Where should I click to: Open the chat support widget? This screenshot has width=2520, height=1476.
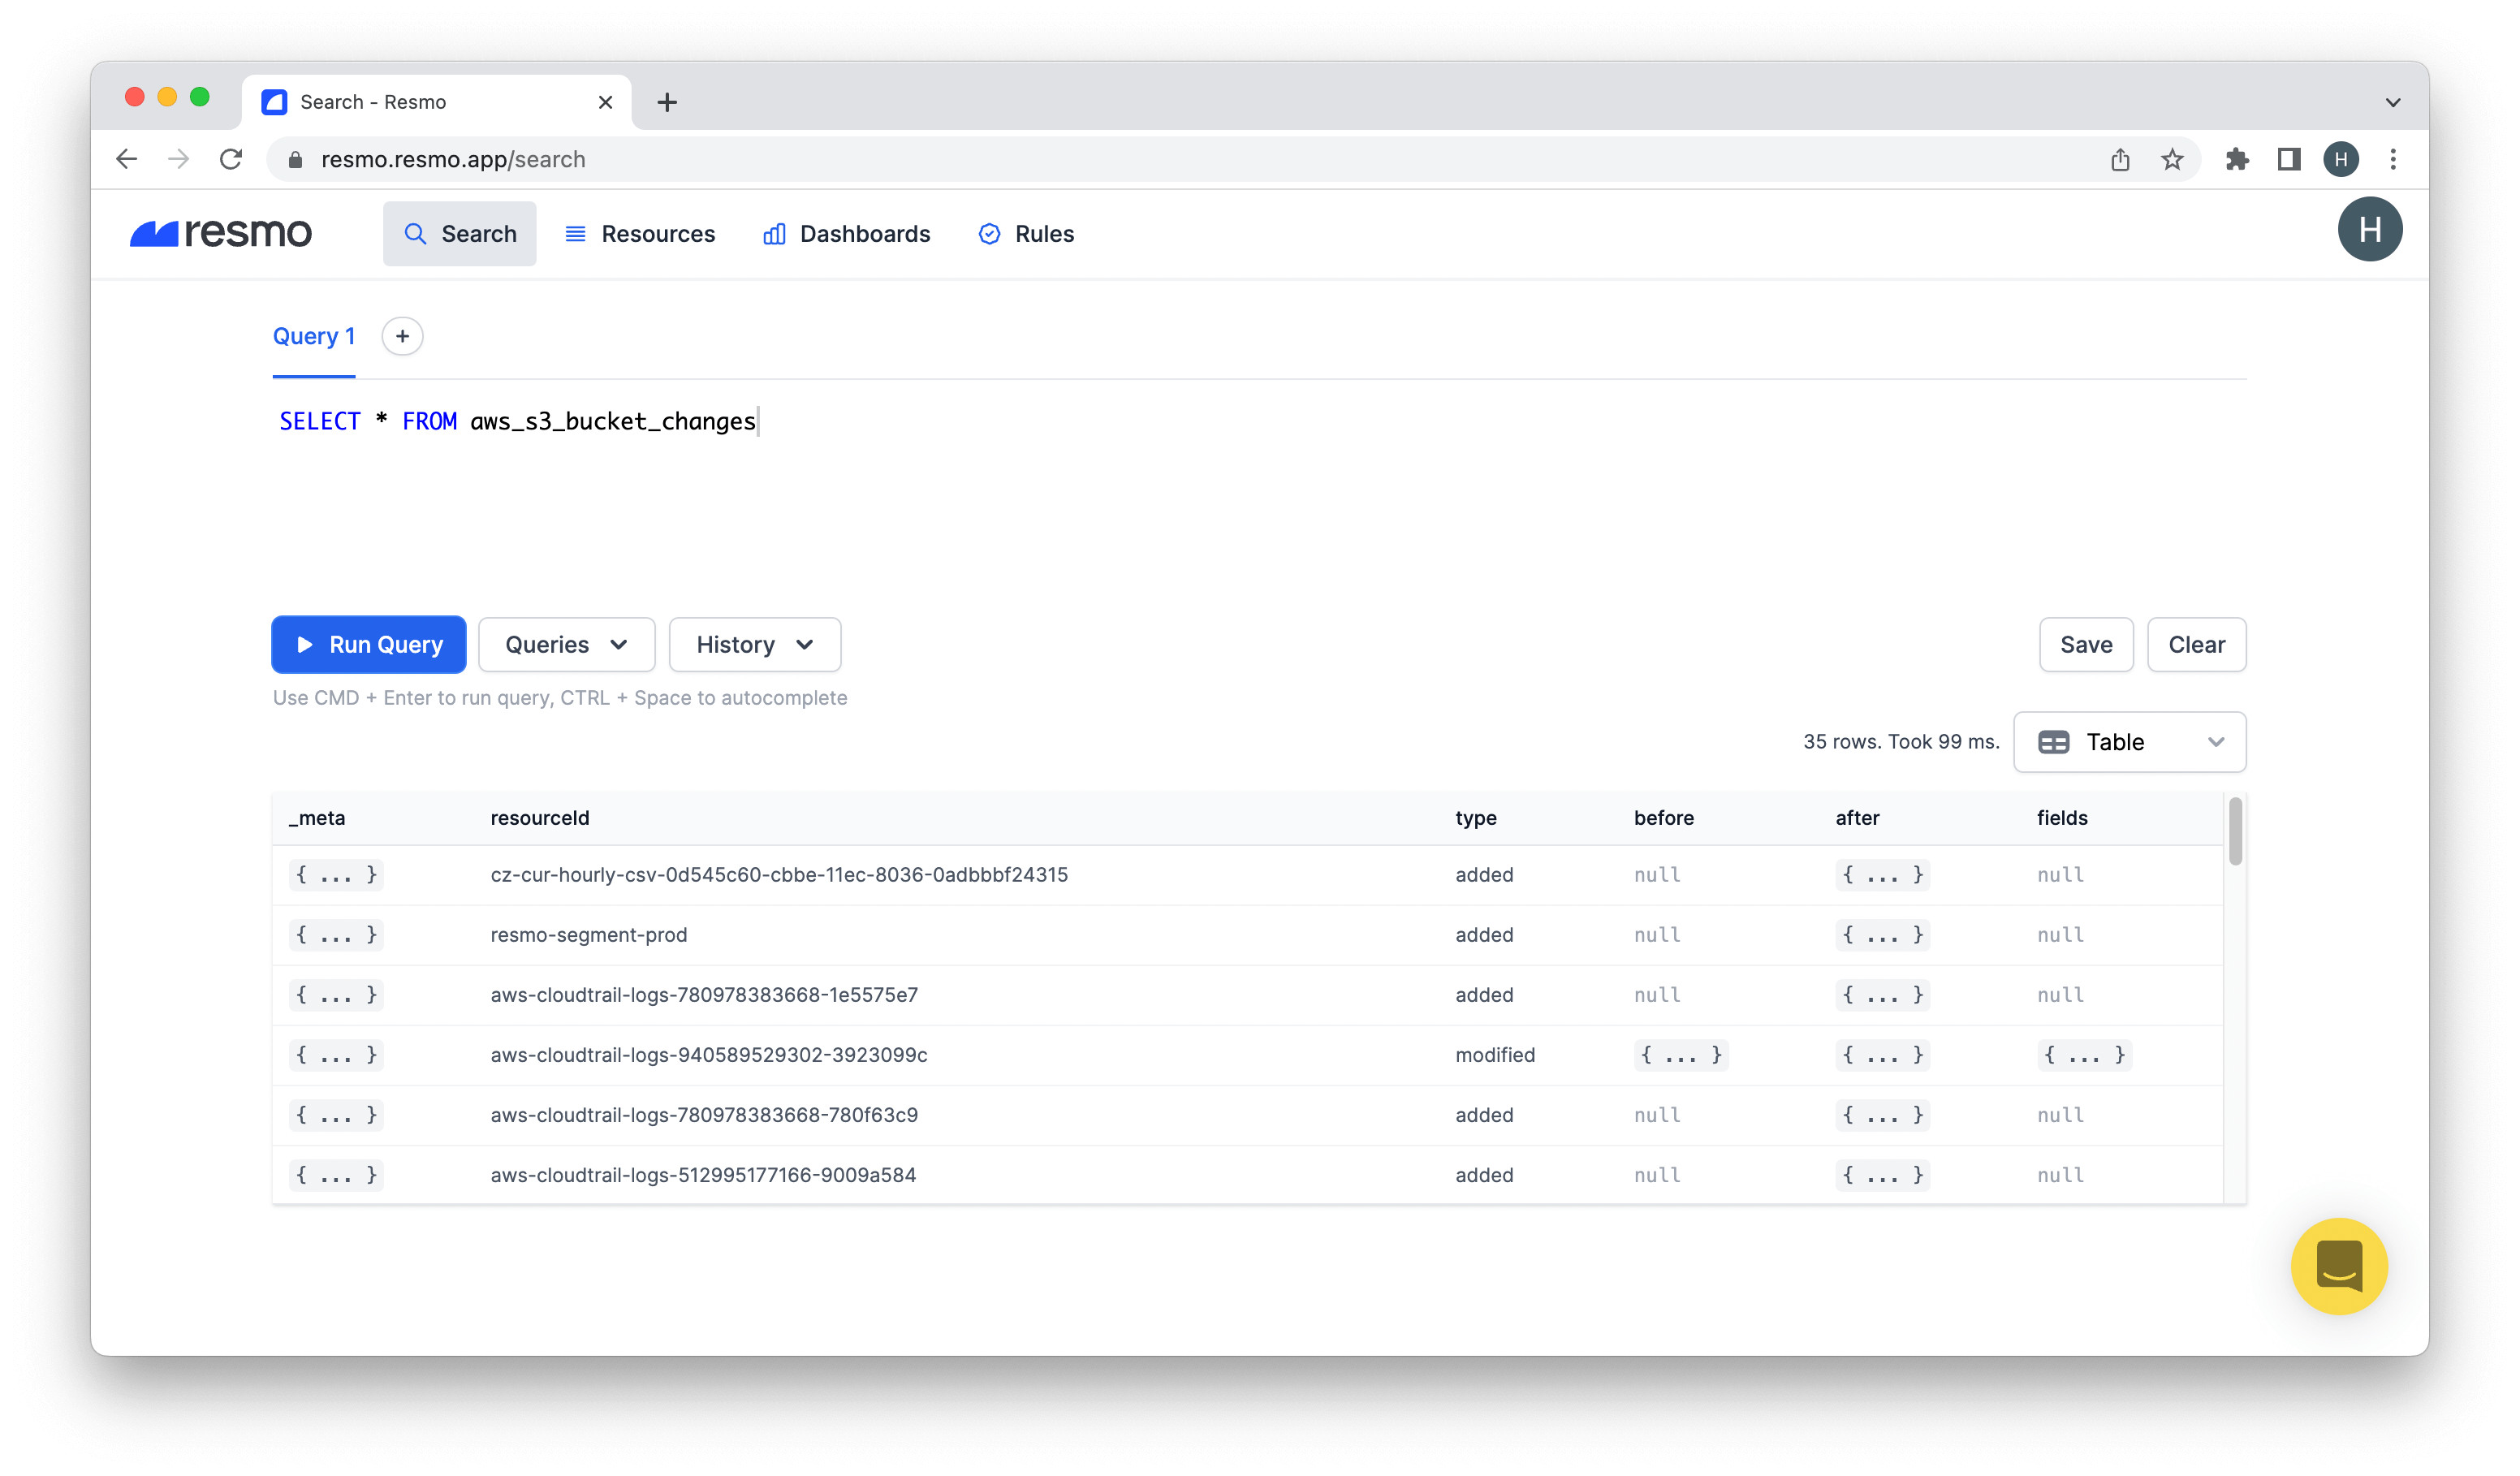(x=2339, y=1266)
